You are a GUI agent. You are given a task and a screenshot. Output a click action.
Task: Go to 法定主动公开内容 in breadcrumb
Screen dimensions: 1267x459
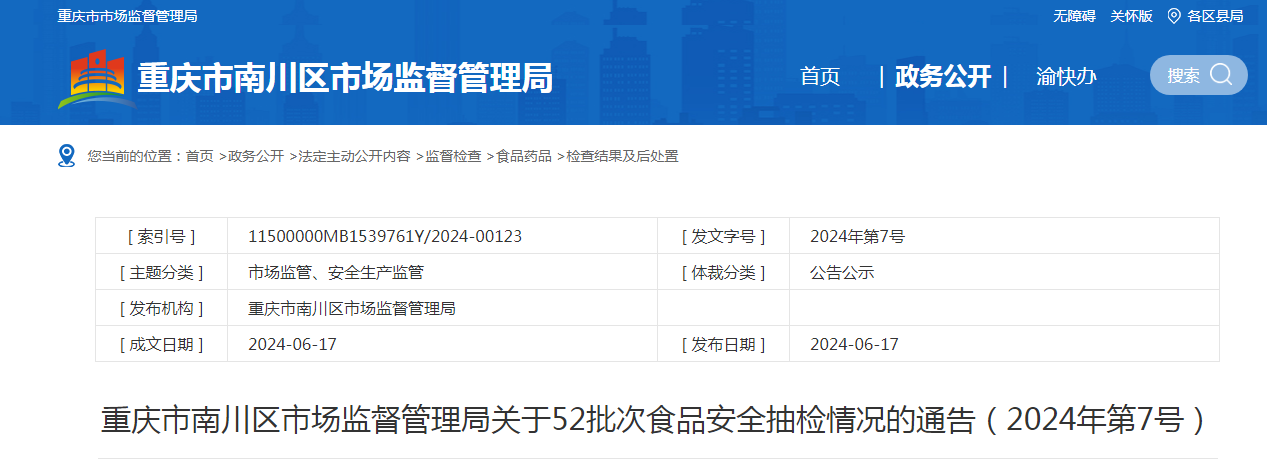click(354, 156)
